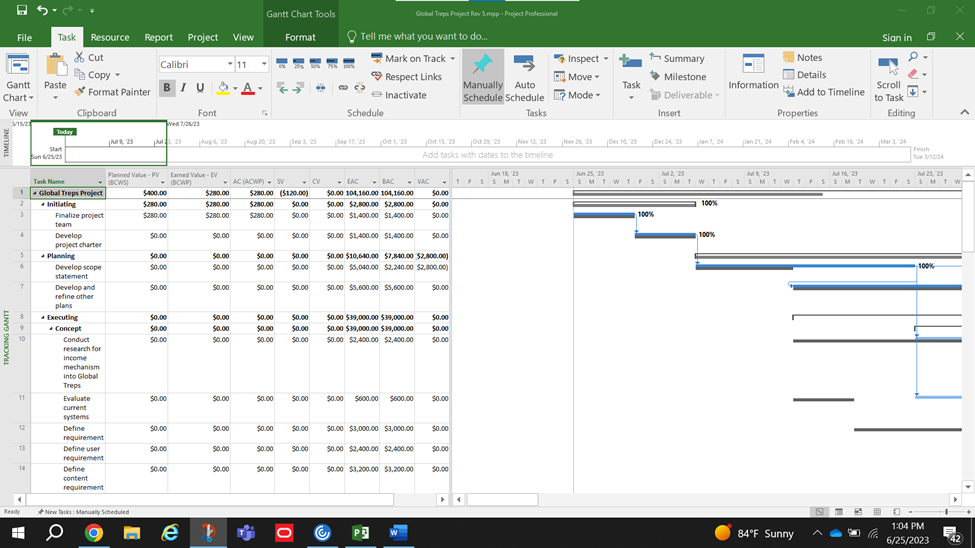Click the Cut scissors icon
The height and width of the screenshot is (548, 975).
[80, 57]
